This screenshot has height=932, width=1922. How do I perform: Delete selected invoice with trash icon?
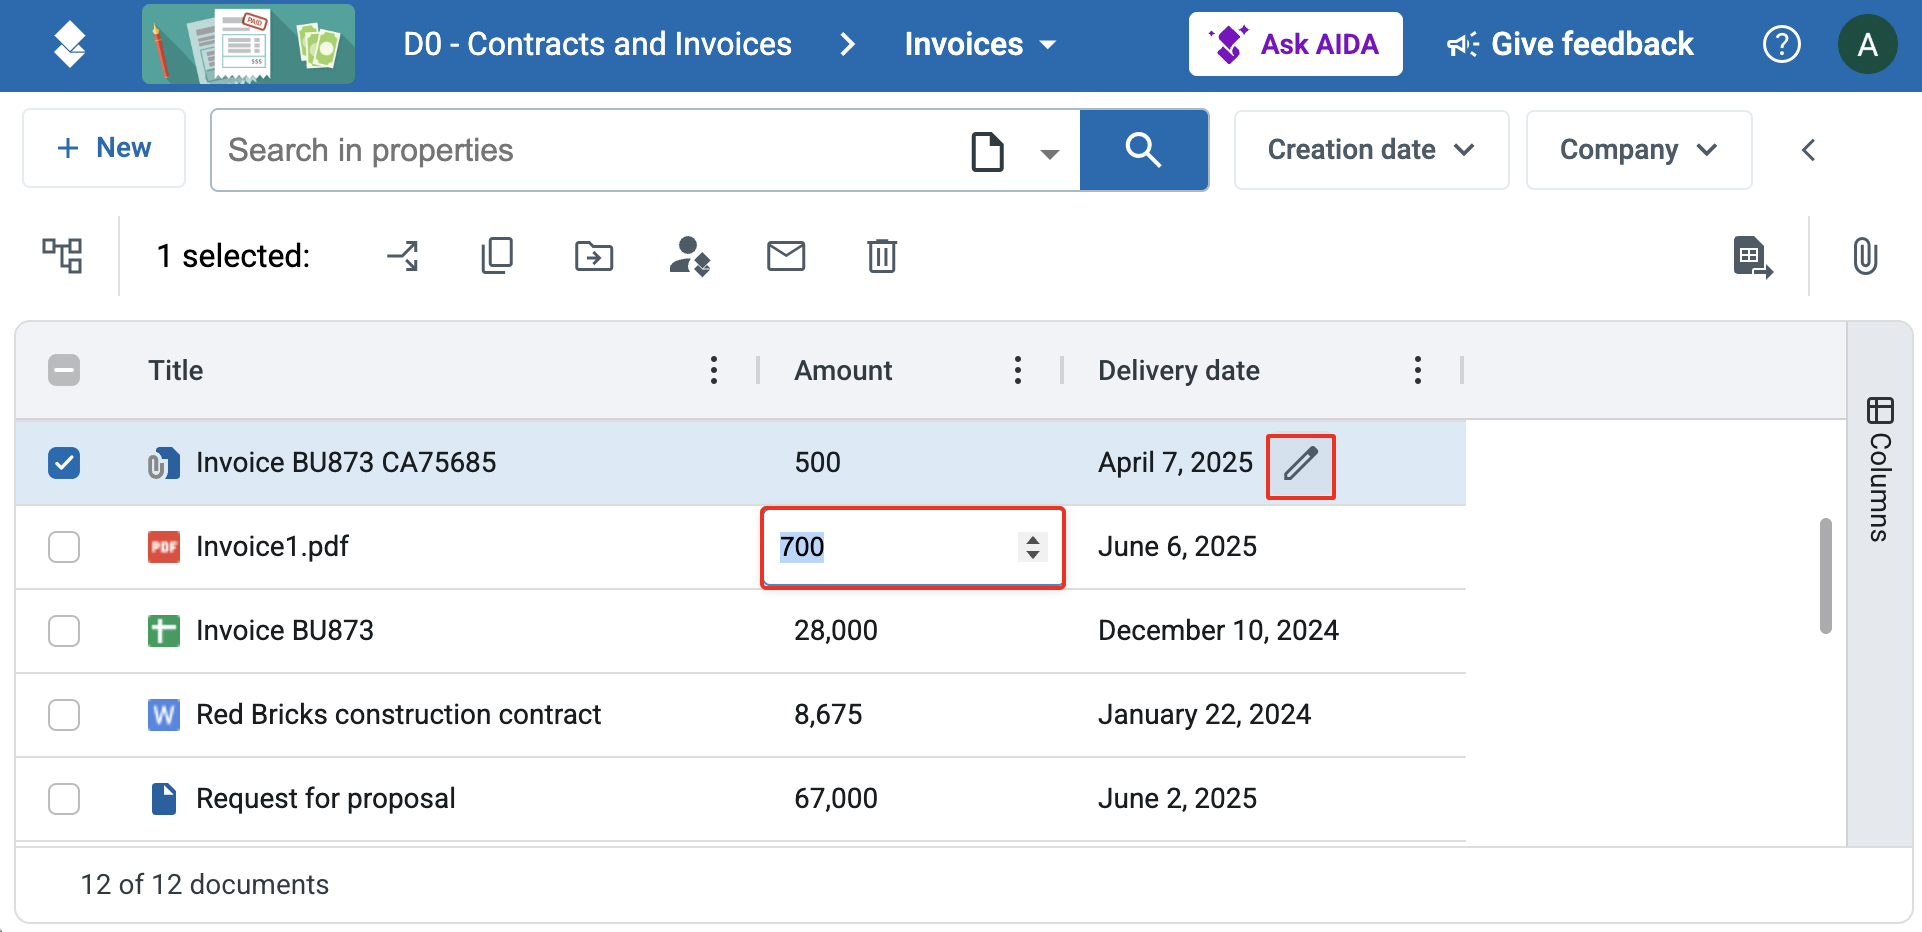(x=882, y=256)
